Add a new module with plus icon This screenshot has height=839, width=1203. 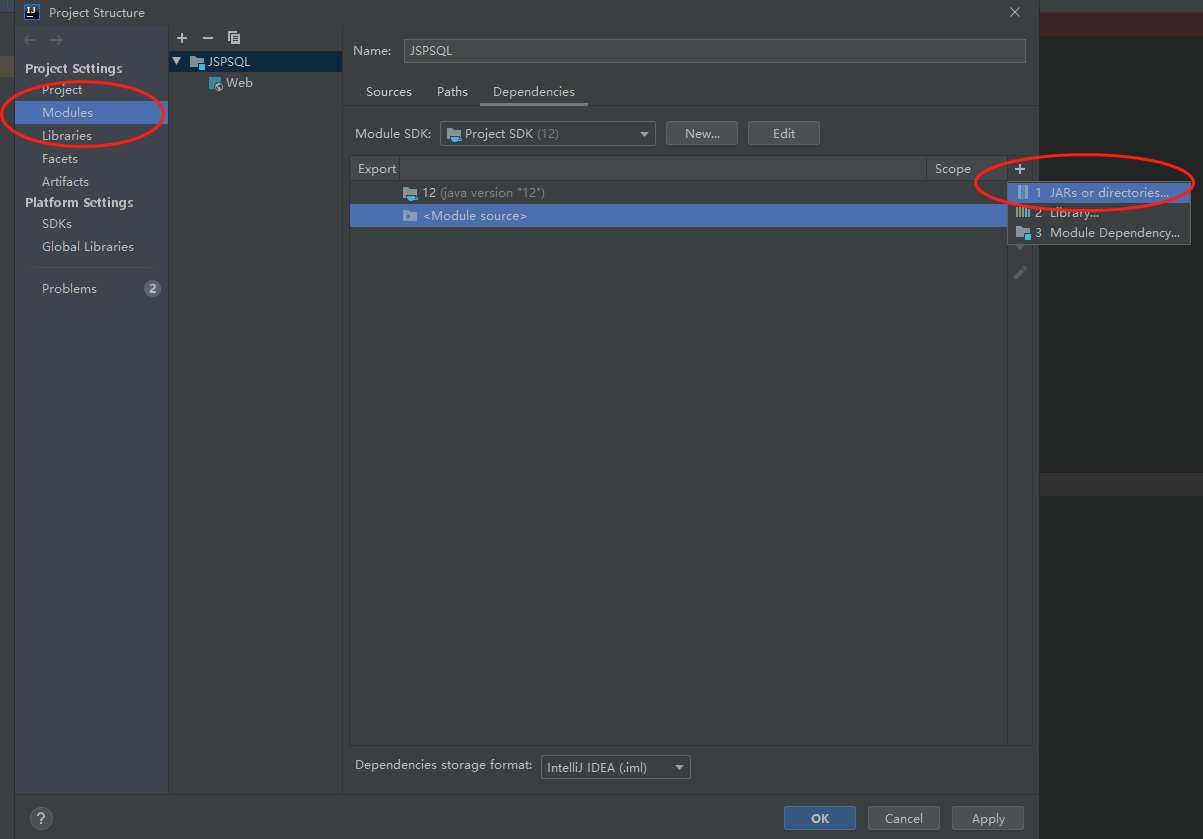(182, 38)
